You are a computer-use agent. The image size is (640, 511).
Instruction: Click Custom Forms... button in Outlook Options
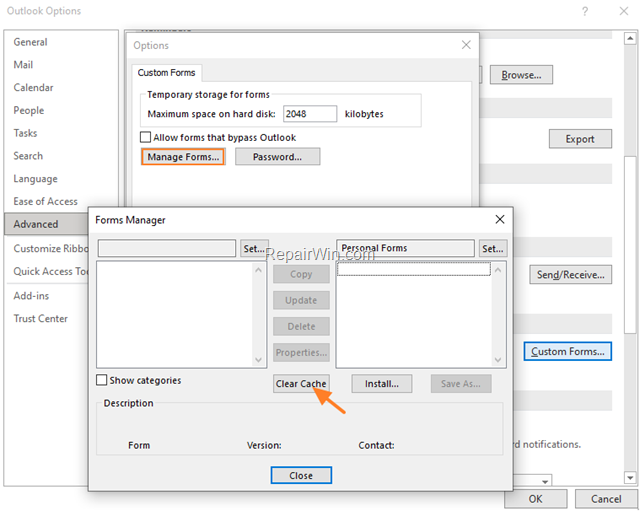(568, 351)
